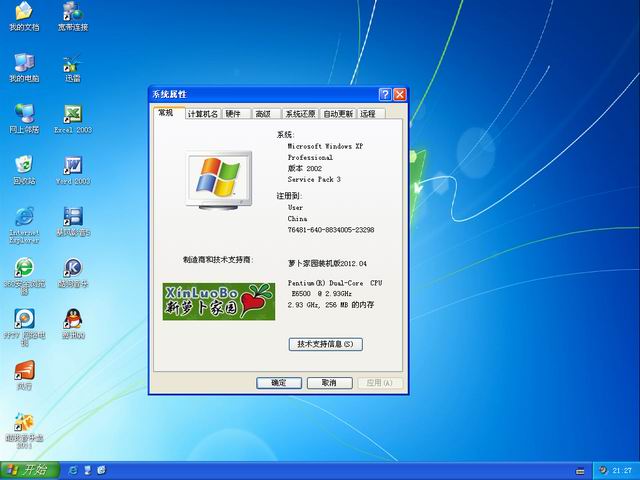Click the Service Pack 3 text

pos(314,179)
